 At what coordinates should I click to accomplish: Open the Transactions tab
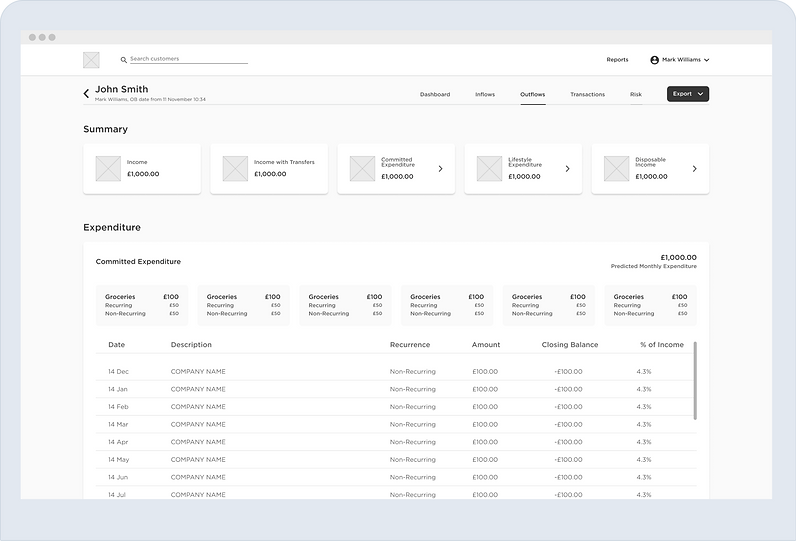pos(587,94)
